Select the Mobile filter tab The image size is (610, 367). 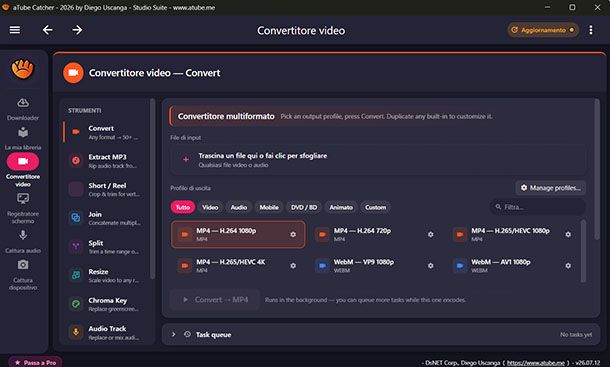(x=269, y=207)
